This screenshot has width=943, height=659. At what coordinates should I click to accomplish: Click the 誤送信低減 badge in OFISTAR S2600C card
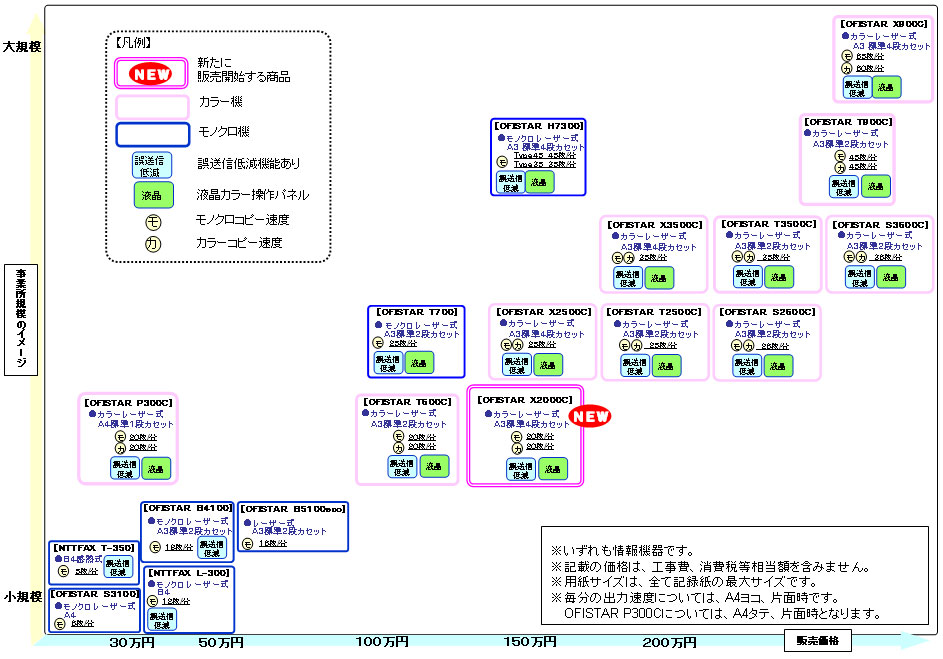[x=747, y=366]
